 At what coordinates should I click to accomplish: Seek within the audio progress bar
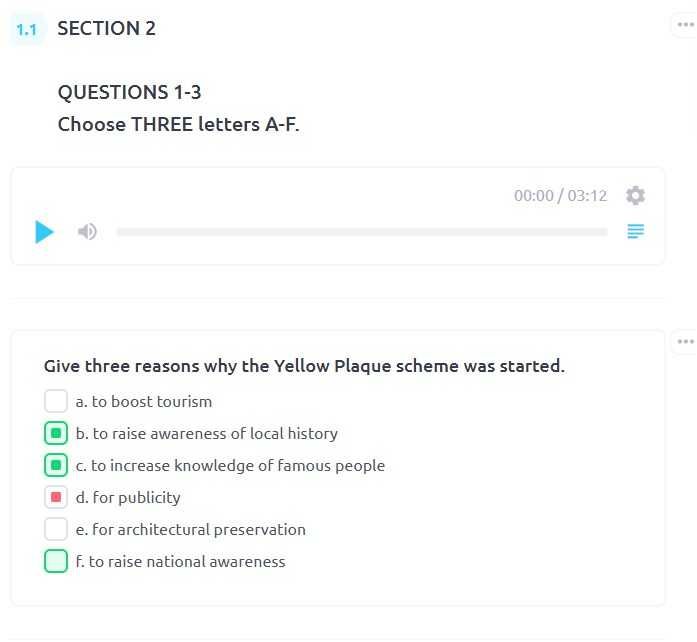pos(361,232)
